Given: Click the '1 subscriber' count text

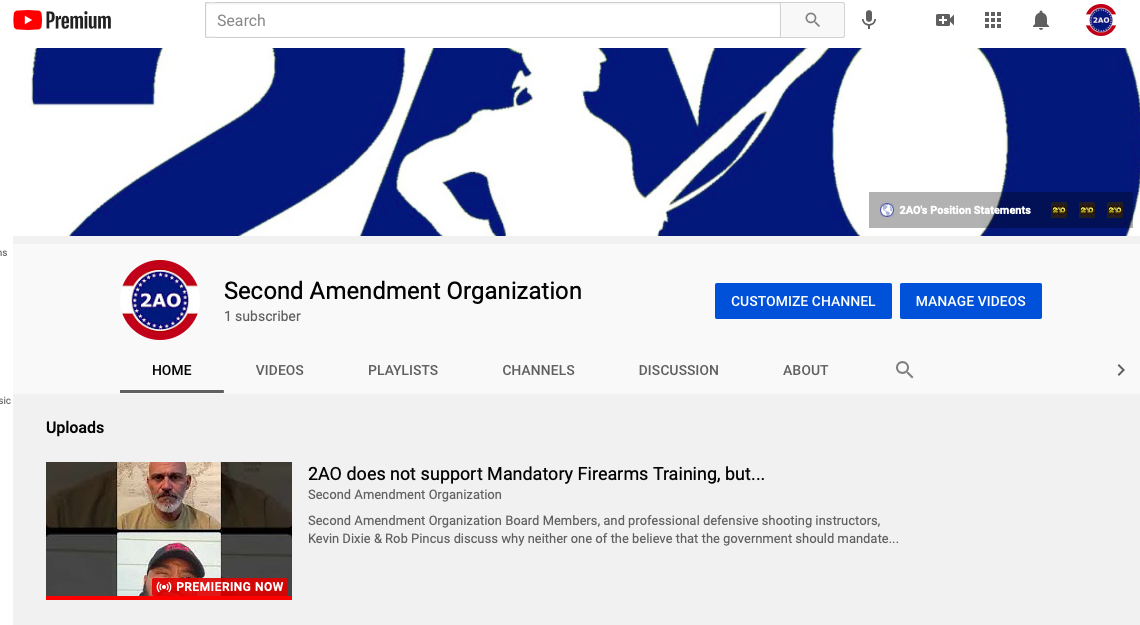Looking at the screenshot, I should pos(262,316).
